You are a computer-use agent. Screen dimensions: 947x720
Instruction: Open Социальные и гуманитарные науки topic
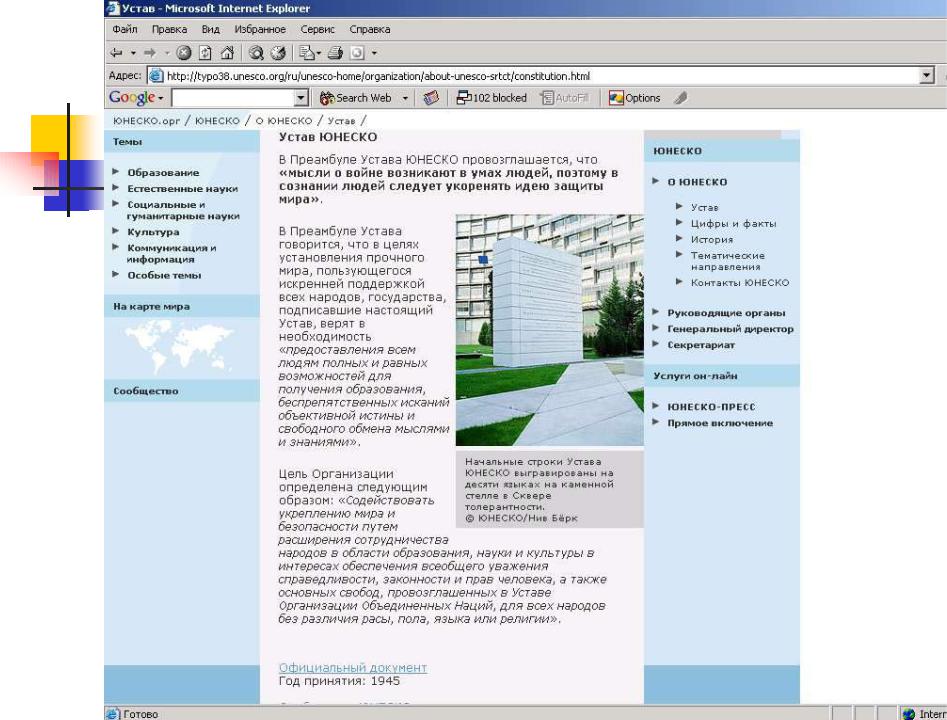pyautogui.click(x=183, y=210)
